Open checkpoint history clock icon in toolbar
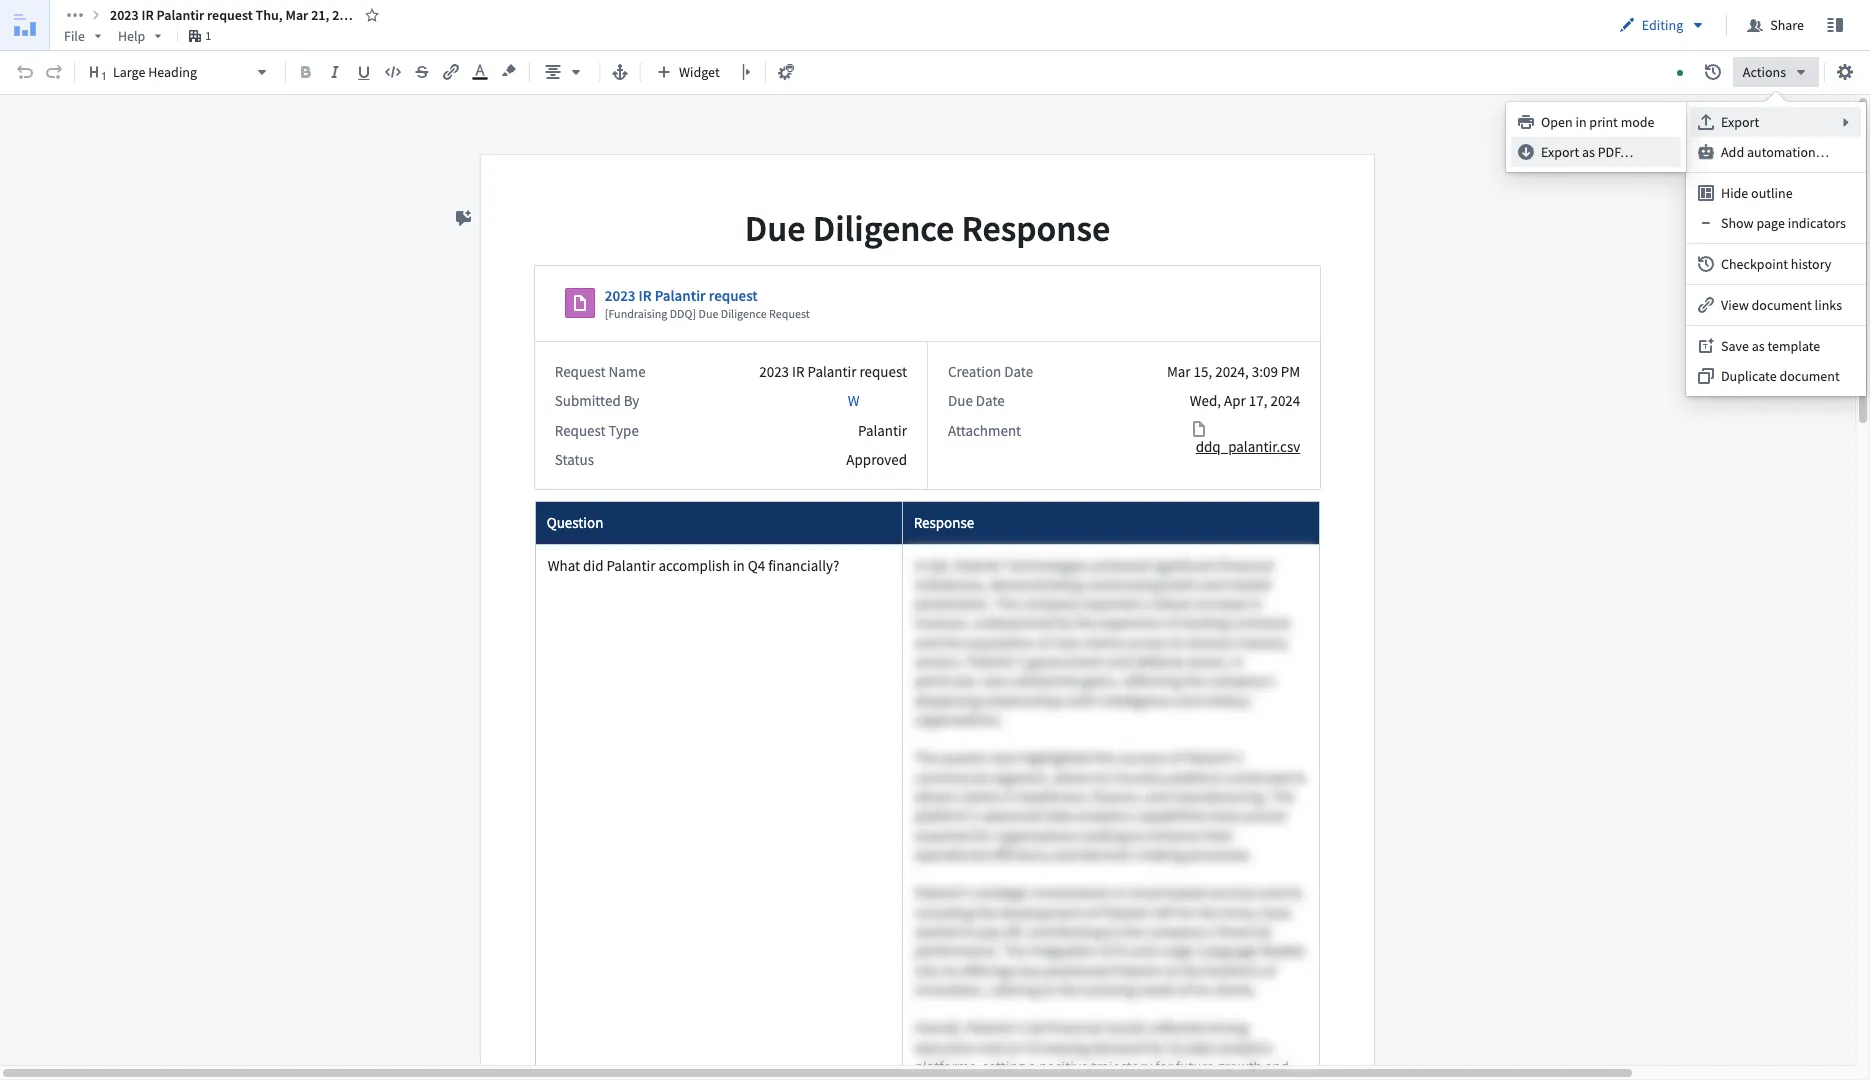Screen dimensions: 1870x1080 pyautogui.click(x=1712, y=72)
